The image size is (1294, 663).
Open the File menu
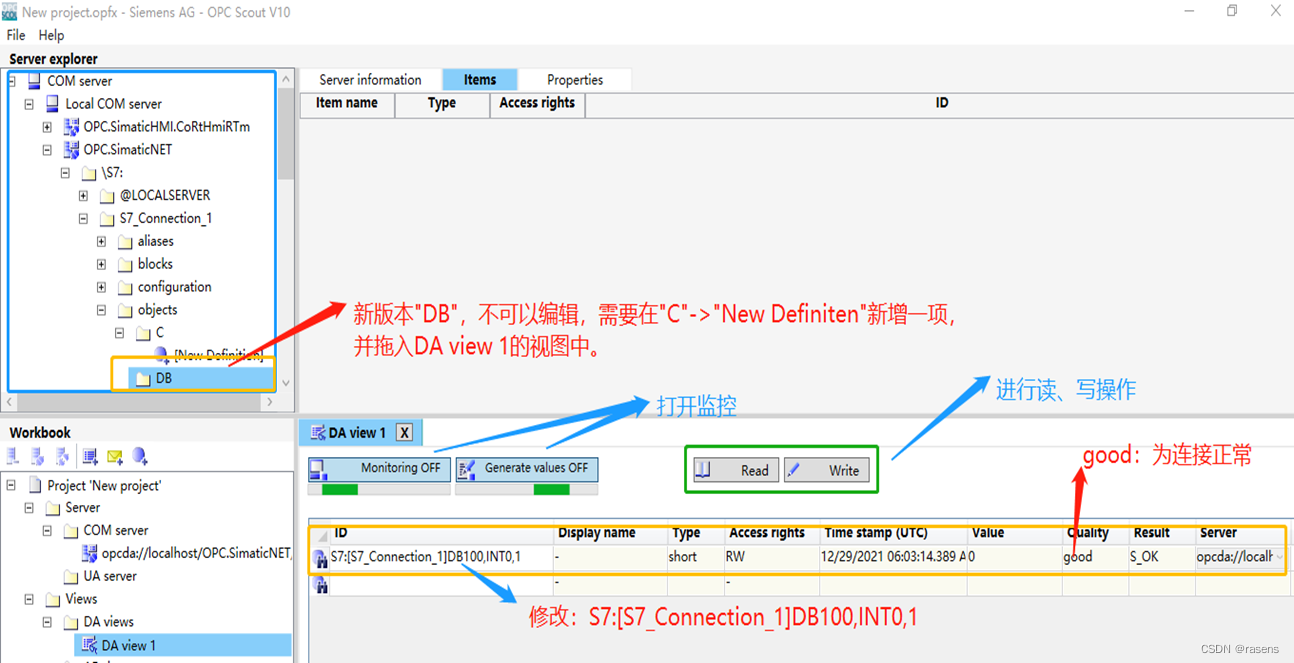click(16, 35)
